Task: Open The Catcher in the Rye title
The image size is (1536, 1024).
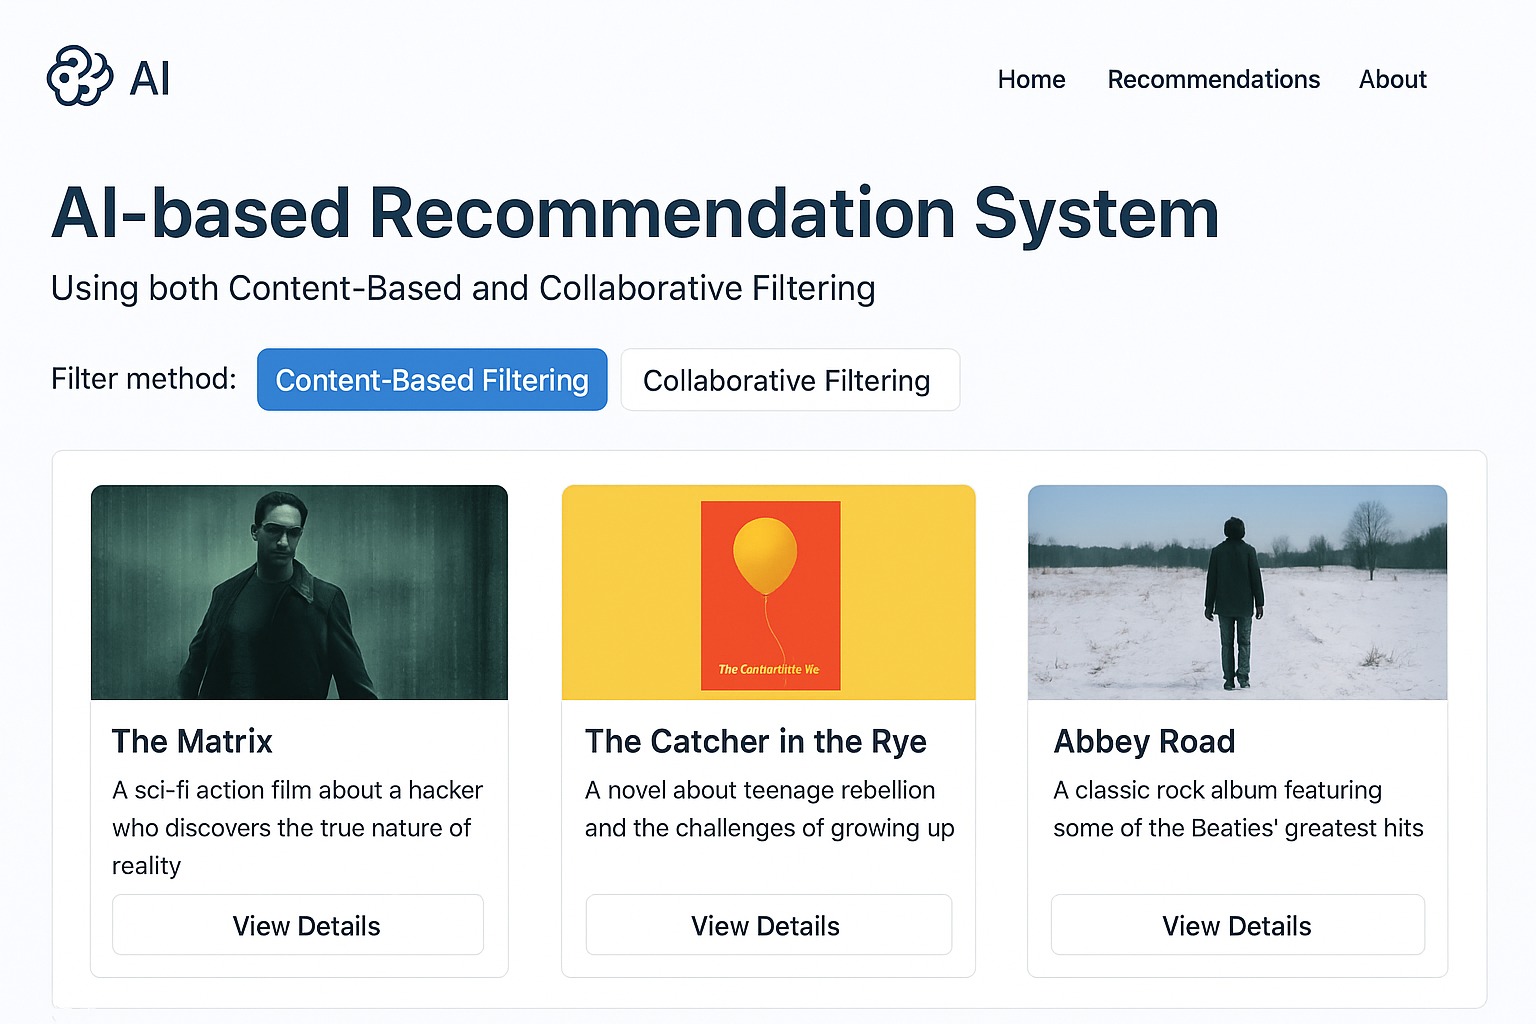Action: pyautogui.click(x=756, y=741)
